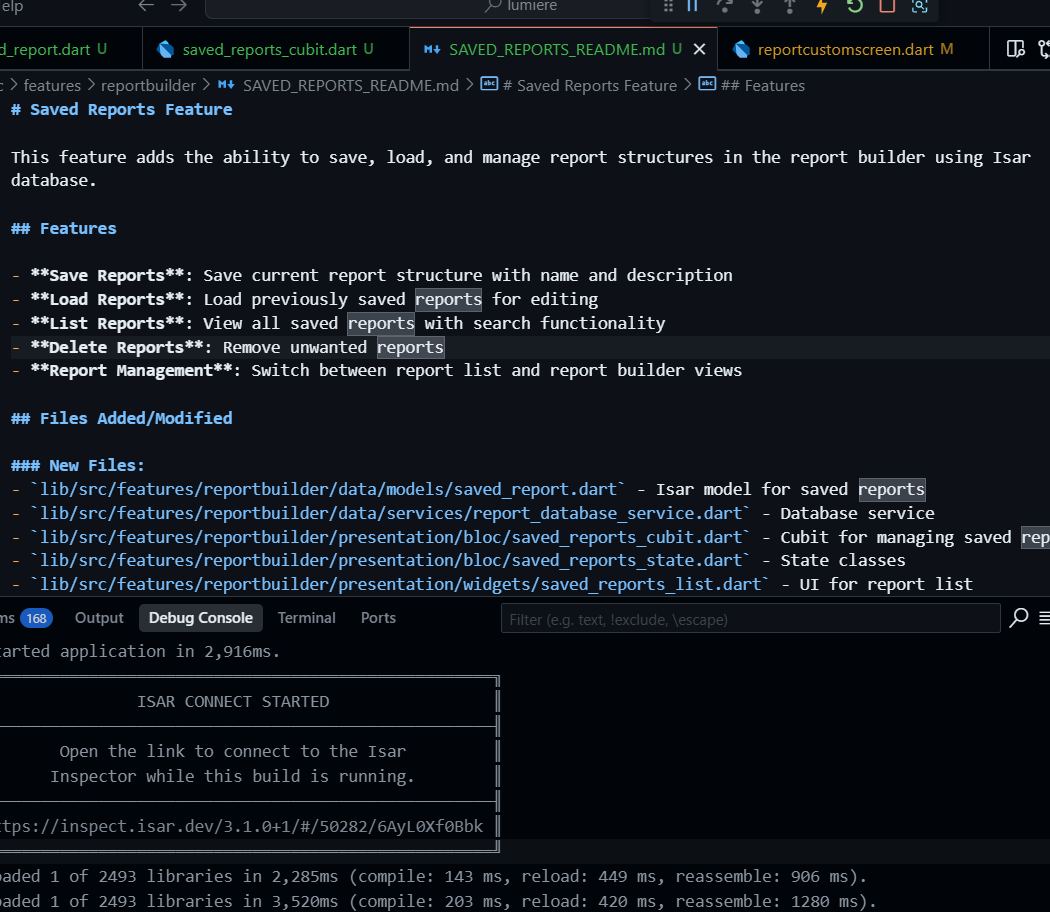Click the saved_report.dart file path line

click(469, 489)
